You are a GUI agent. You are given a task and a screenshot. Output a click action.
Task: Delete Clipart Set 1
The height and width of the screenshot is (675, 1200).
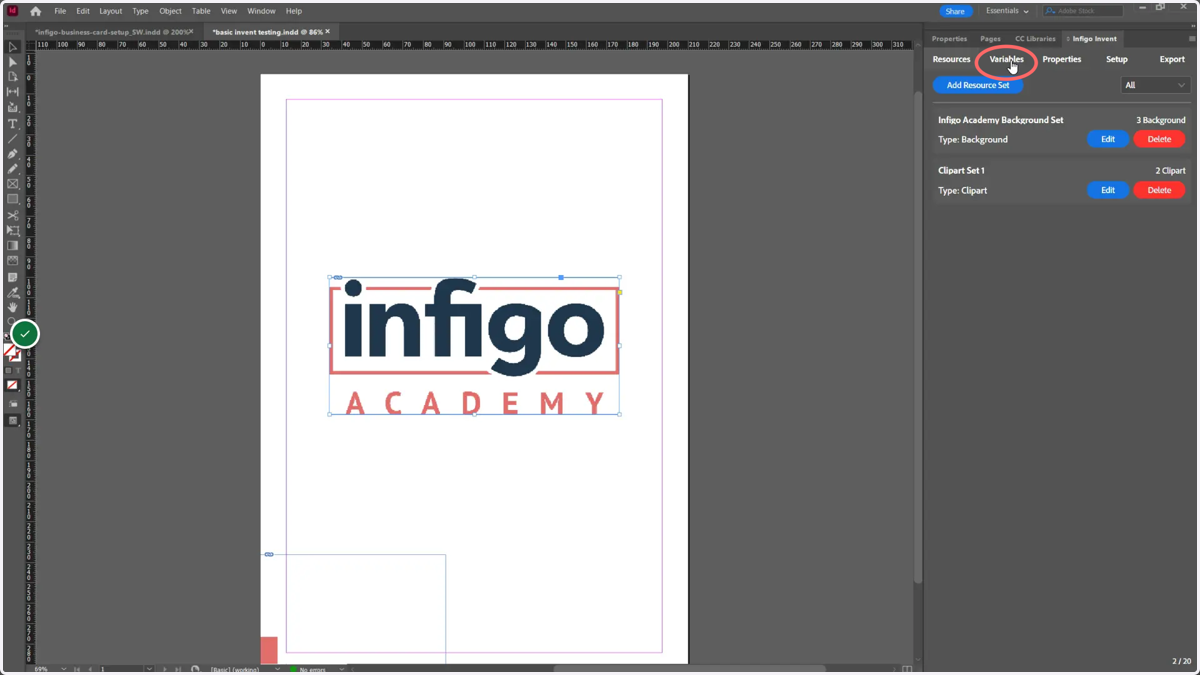pyautogui.click(x=1159, y=190)
